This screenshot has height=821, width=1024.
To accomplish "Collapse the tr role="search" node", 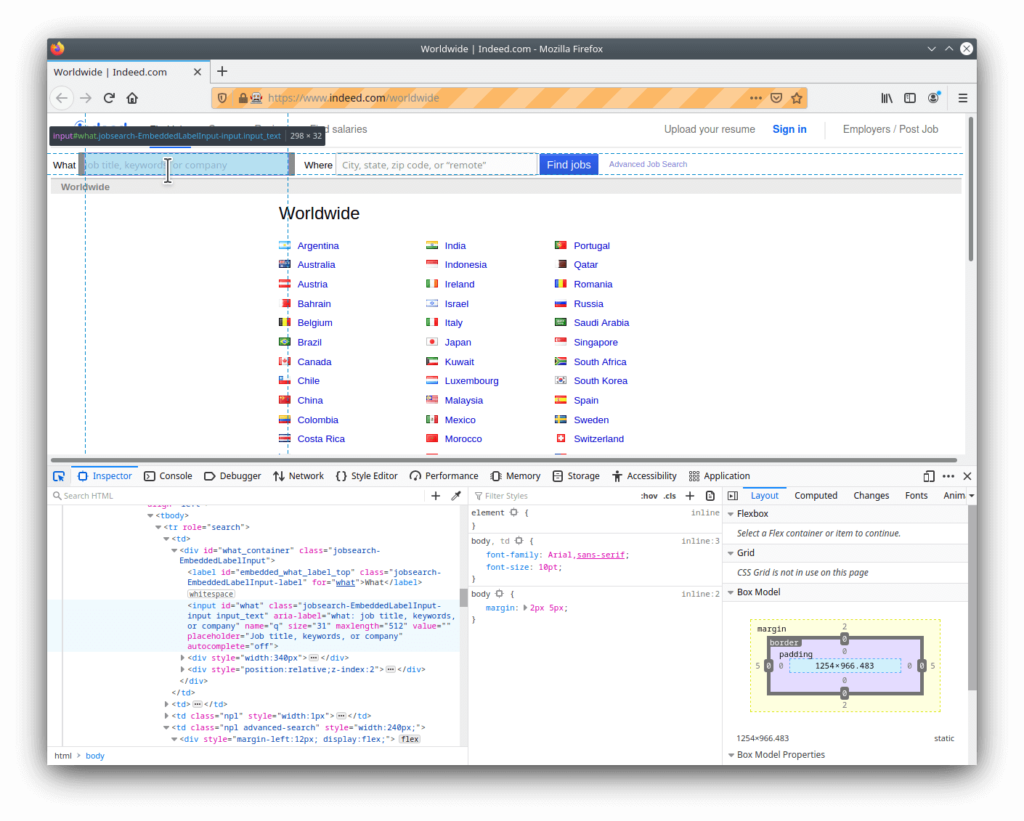I will click(x=159, y=527).
